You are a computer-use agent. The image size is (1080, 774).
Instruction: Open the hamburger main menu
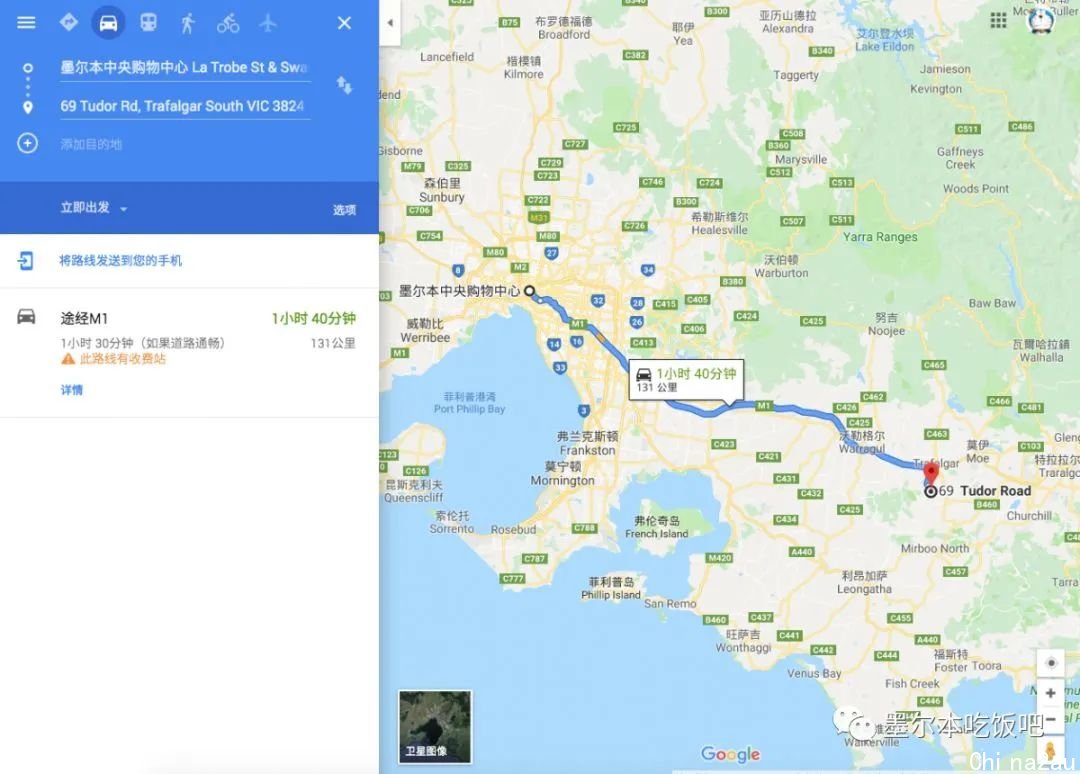[x=26, y=23]
